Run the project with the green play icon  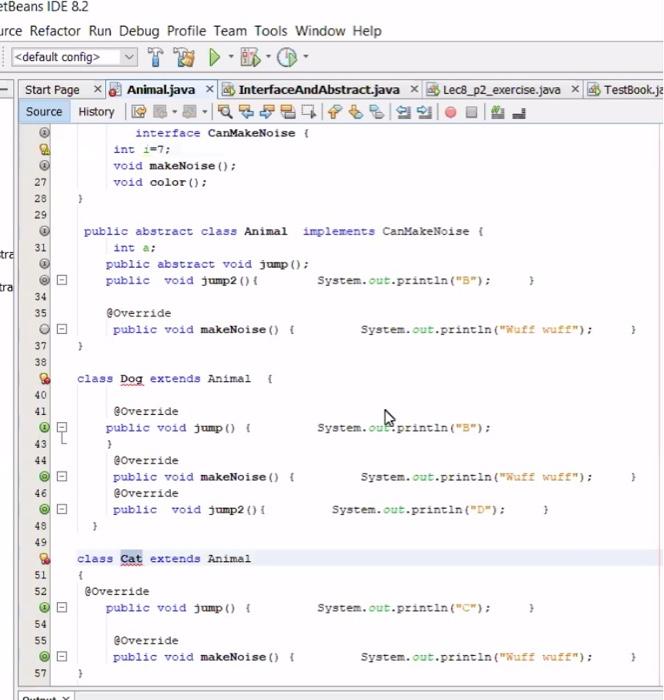pyautogui.click(x=215, y=57)
